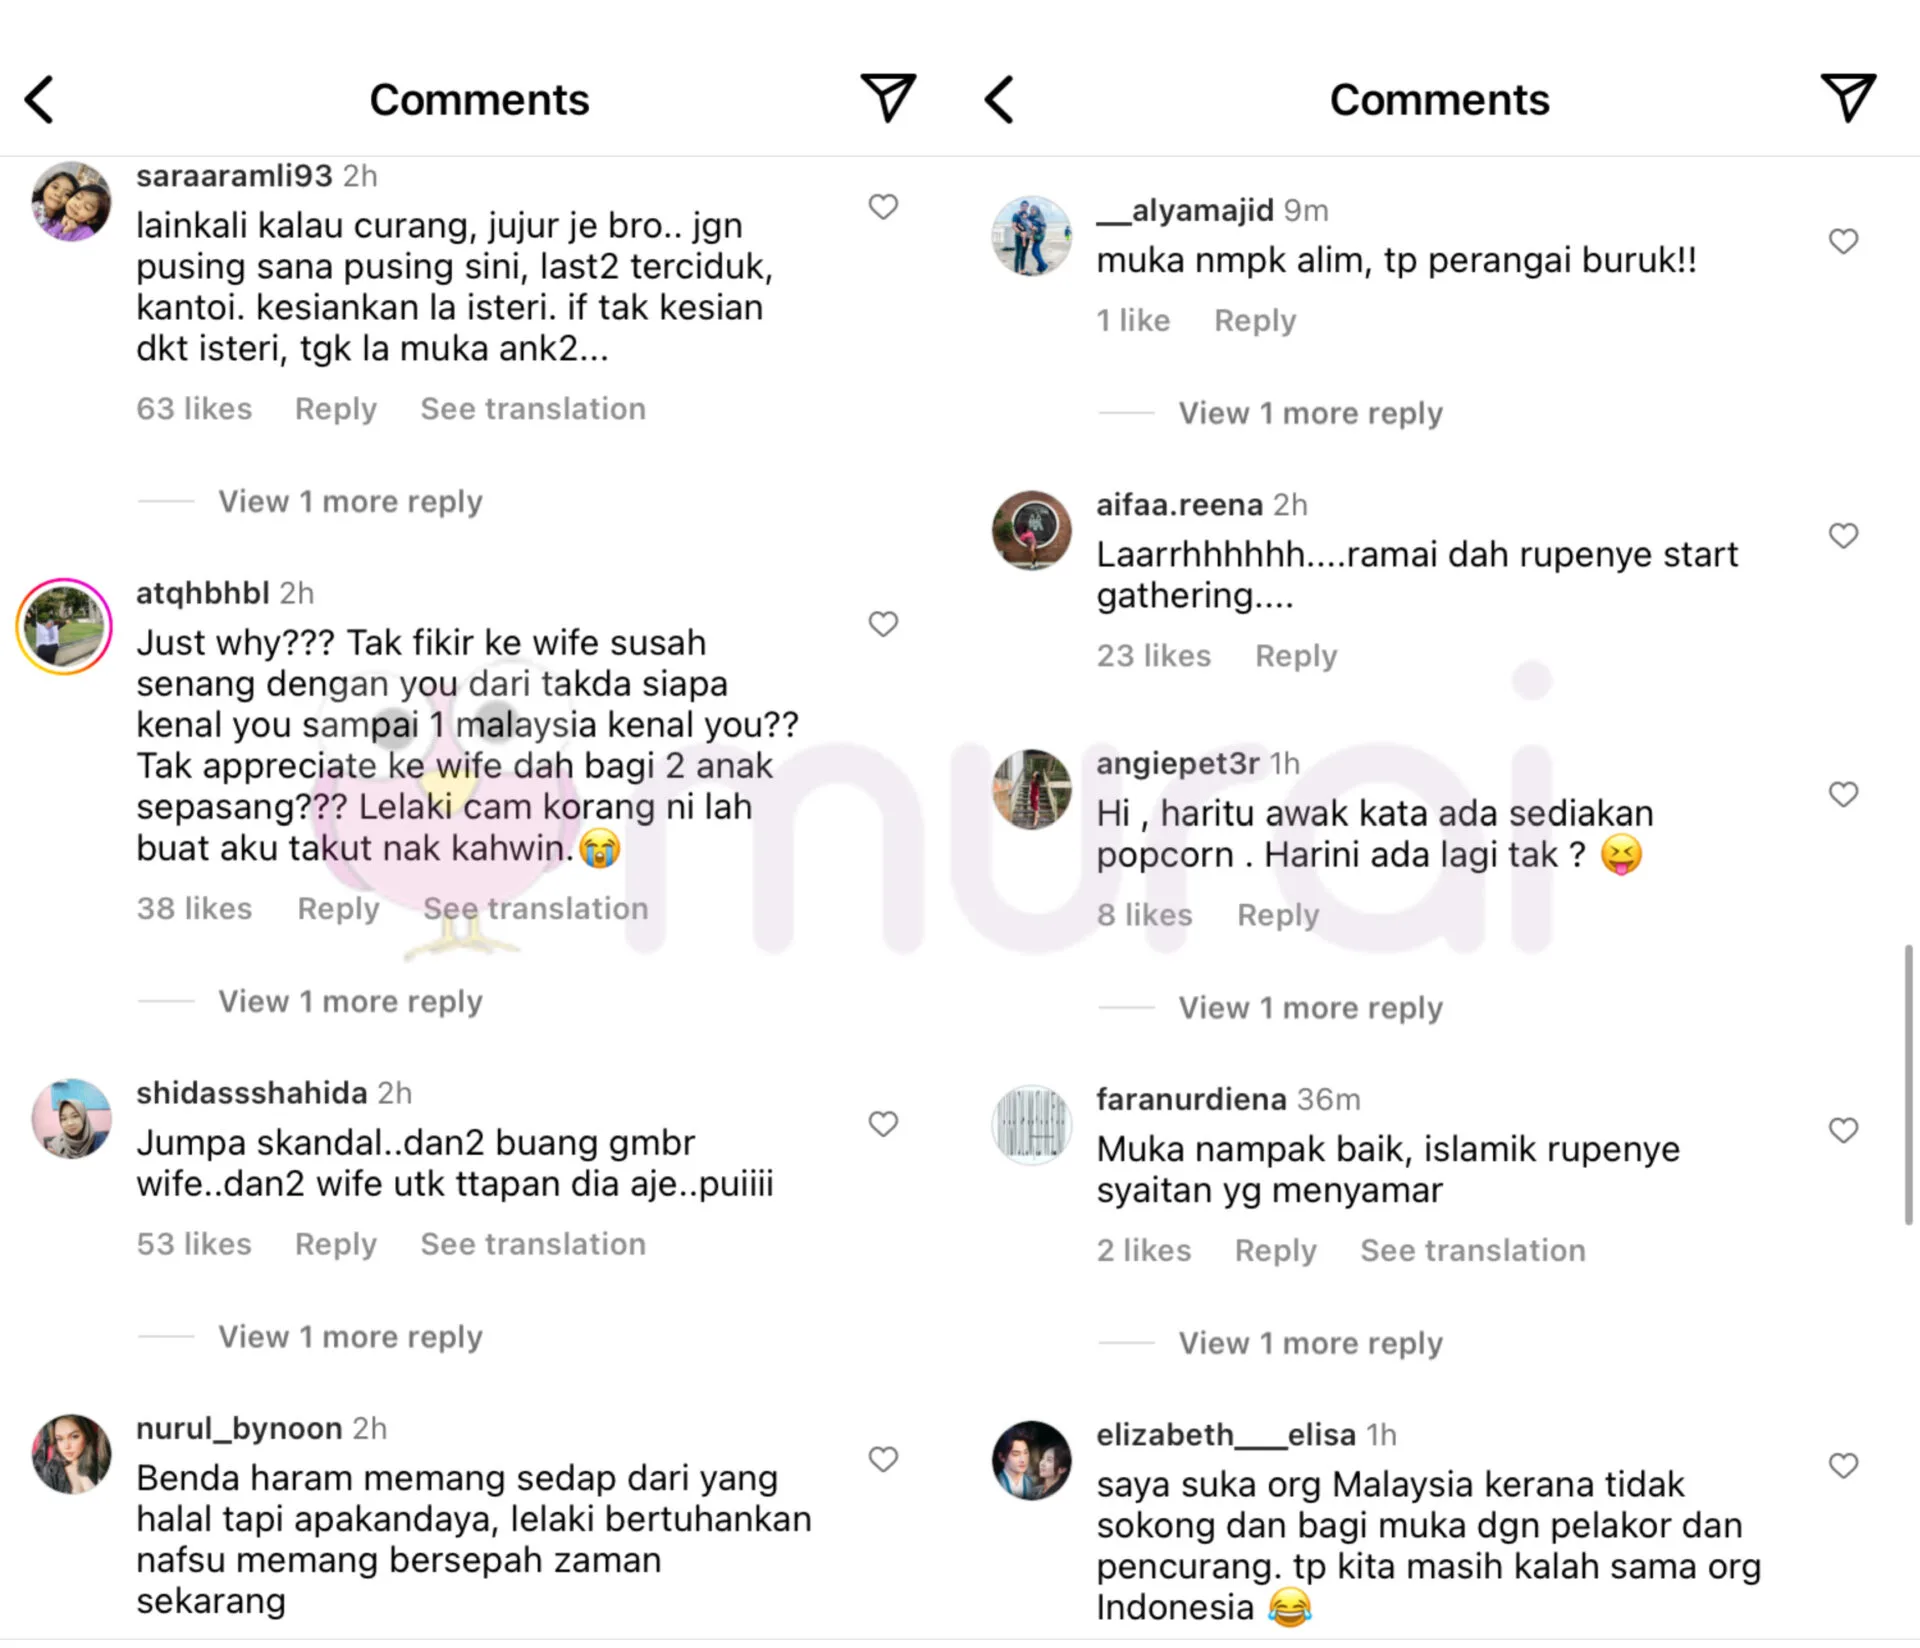Click the scrollbar on the right panel
The image size is (1920, 1648).
(1908, 1084)
